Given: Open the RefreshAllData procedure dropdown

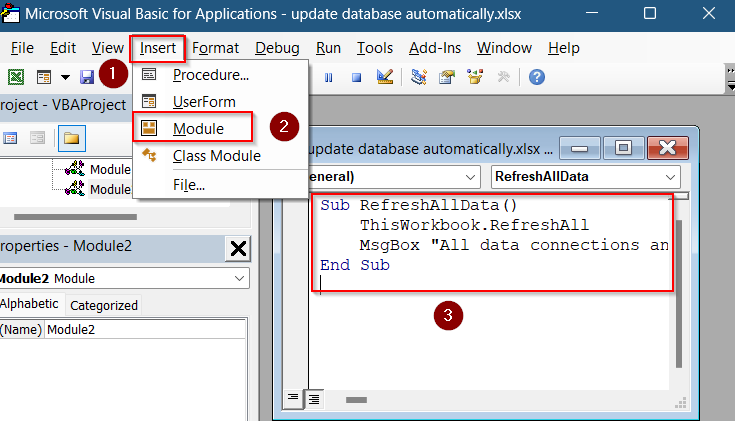Looking at the screenshot, I should (x=670, y=177).
